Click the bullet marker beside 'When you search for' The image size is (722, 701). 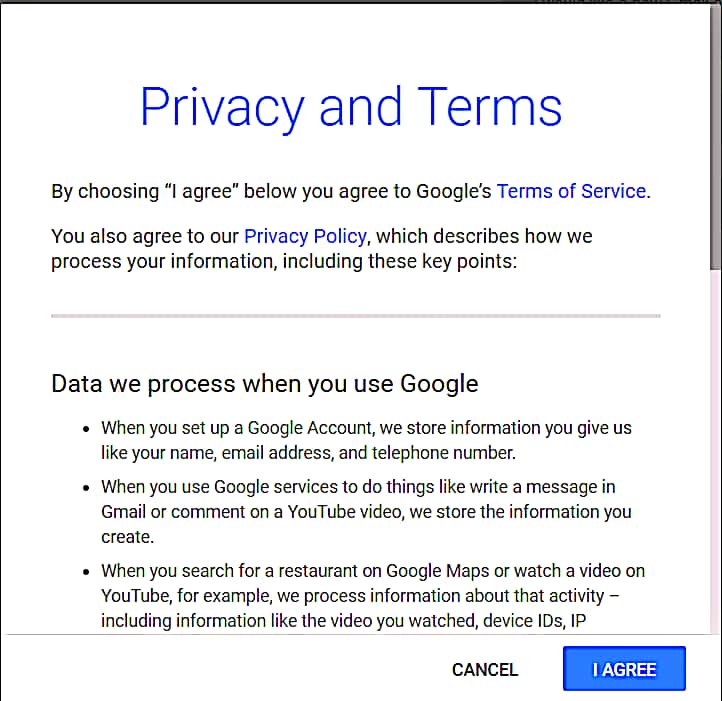pyautogui.click(x=86, y=572)
